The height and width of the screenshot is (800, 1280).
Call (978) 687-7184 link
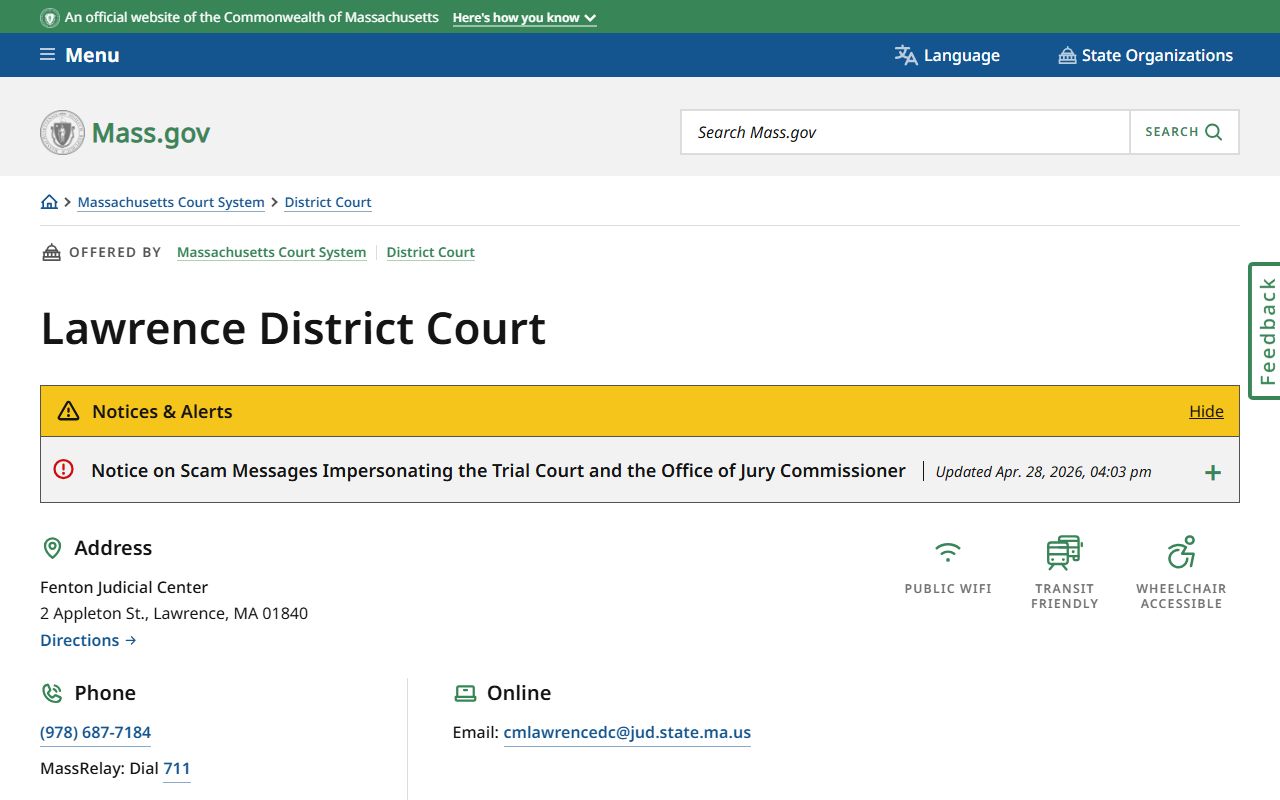click(95, 732)
